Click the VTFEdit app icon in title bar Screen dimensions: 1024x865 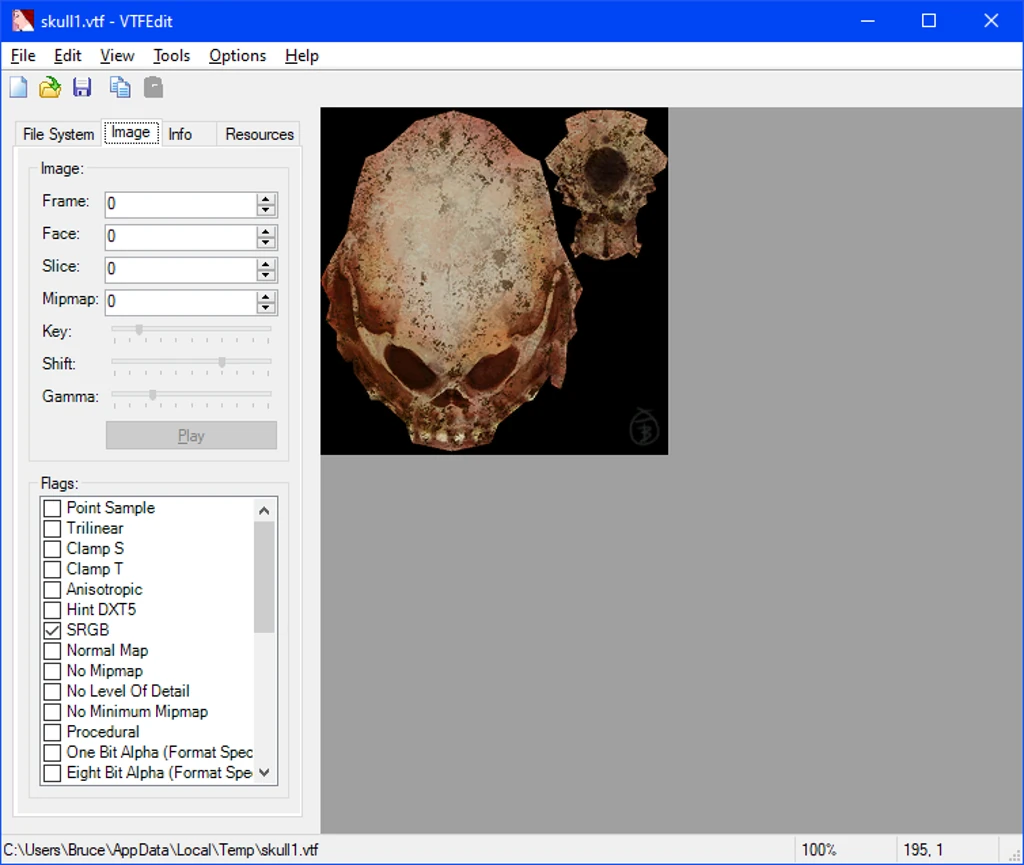[x=23, y=21]
